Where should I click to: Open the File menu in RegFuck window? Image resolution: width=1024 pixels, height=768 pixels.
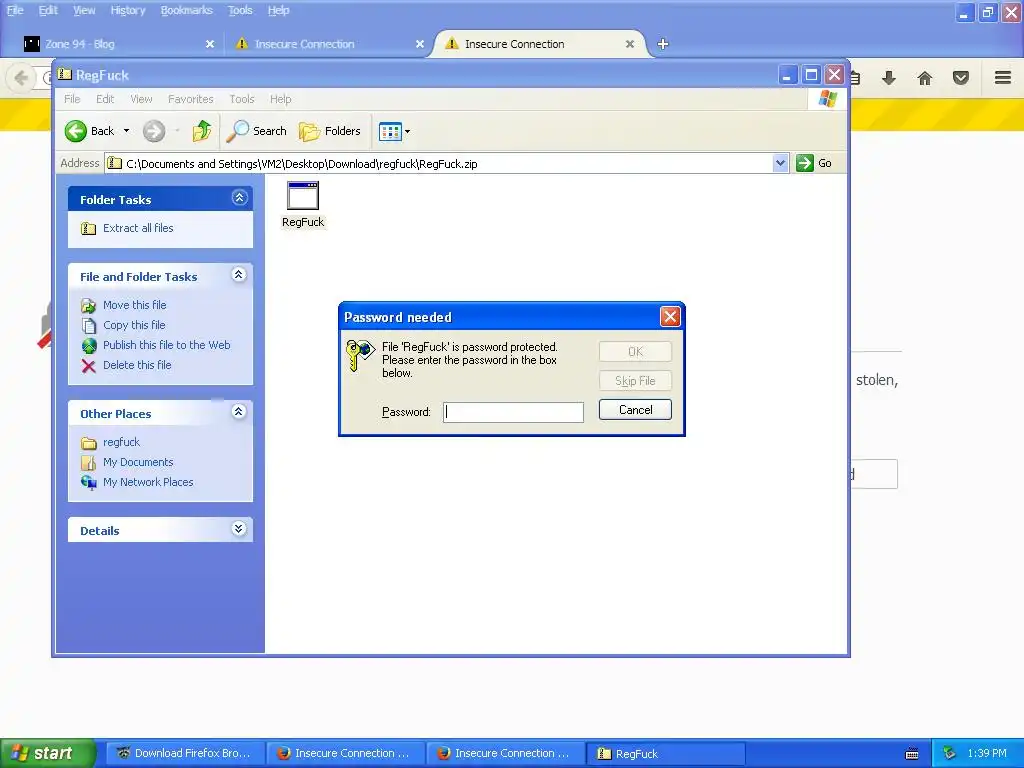tap(72, 99)
